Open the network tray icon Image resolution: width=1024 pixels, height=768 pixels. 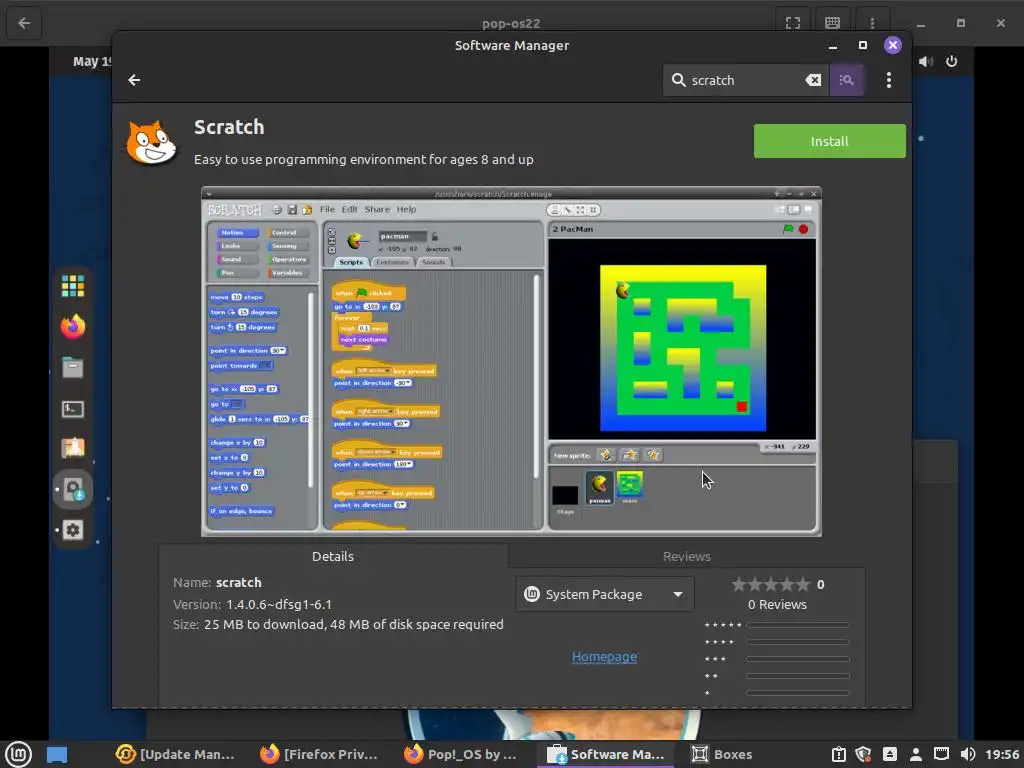[x=941, y=754]
